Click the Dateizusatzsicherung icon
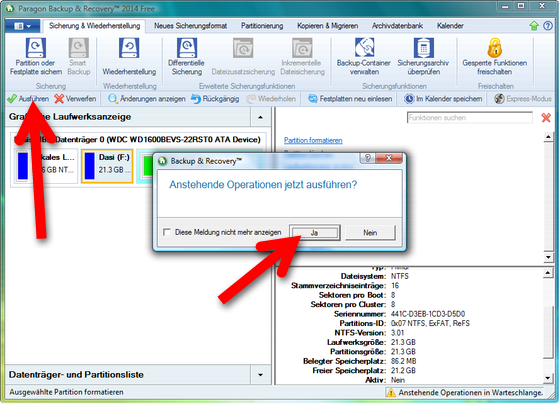 [x=243, y=48]
